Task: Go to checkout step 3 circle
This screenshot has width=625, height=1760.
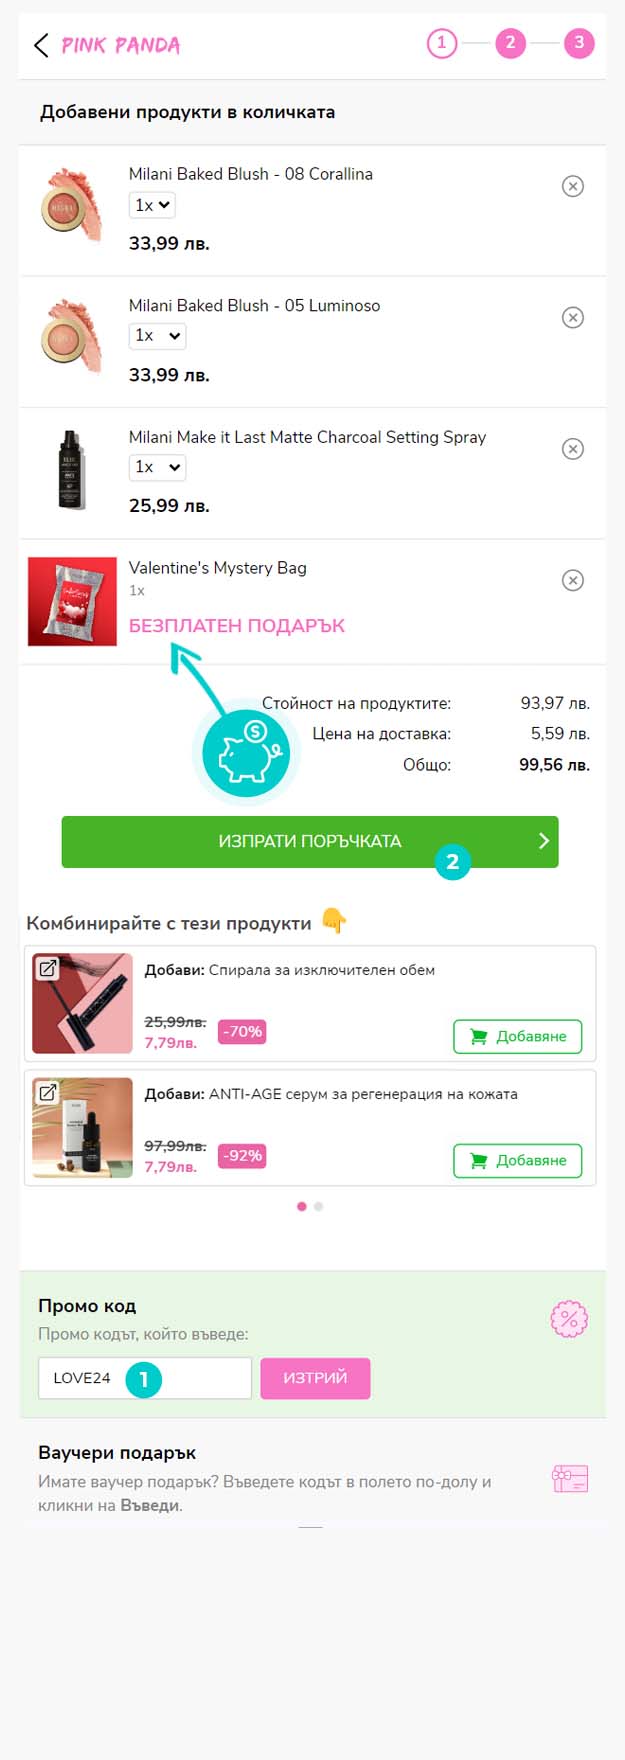Action: click(579, 43)
